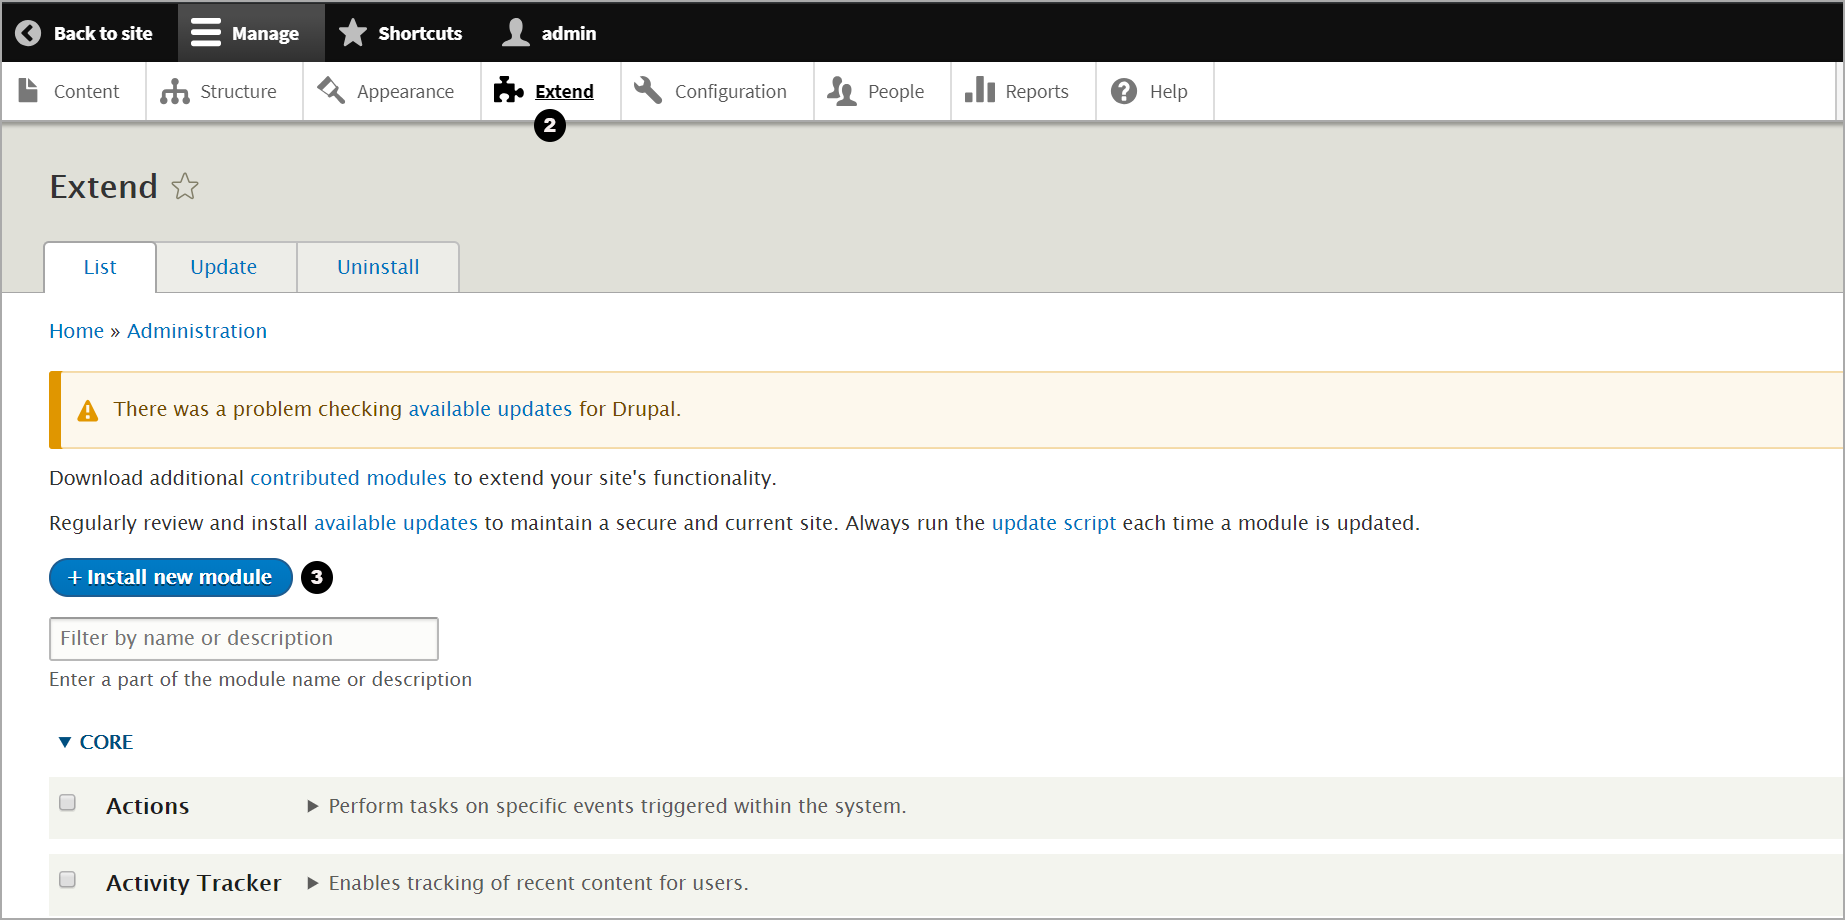
Task: Open Reports via the bar chart icon
Action: coord(980,90)
